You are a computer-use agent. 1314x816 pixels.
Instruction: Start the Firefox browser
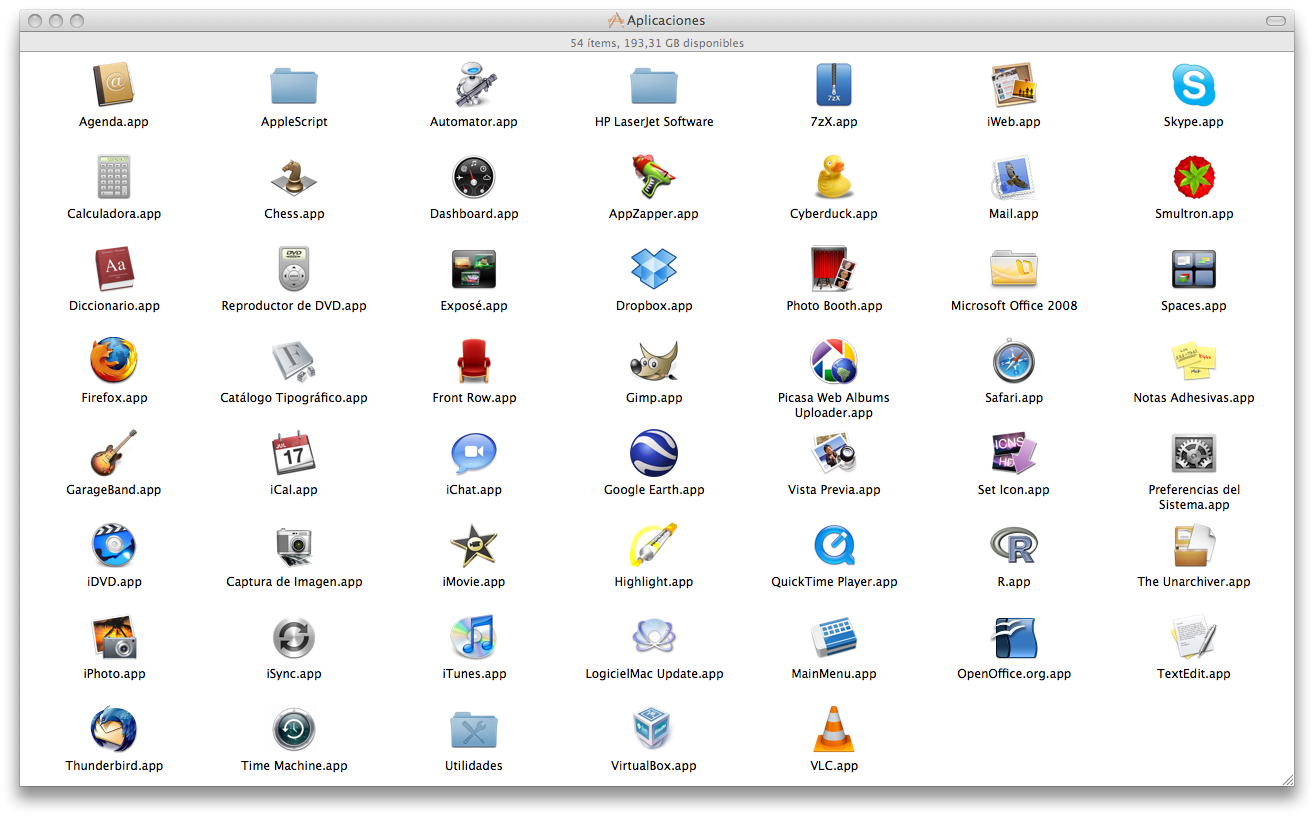[x=113, y=361]
